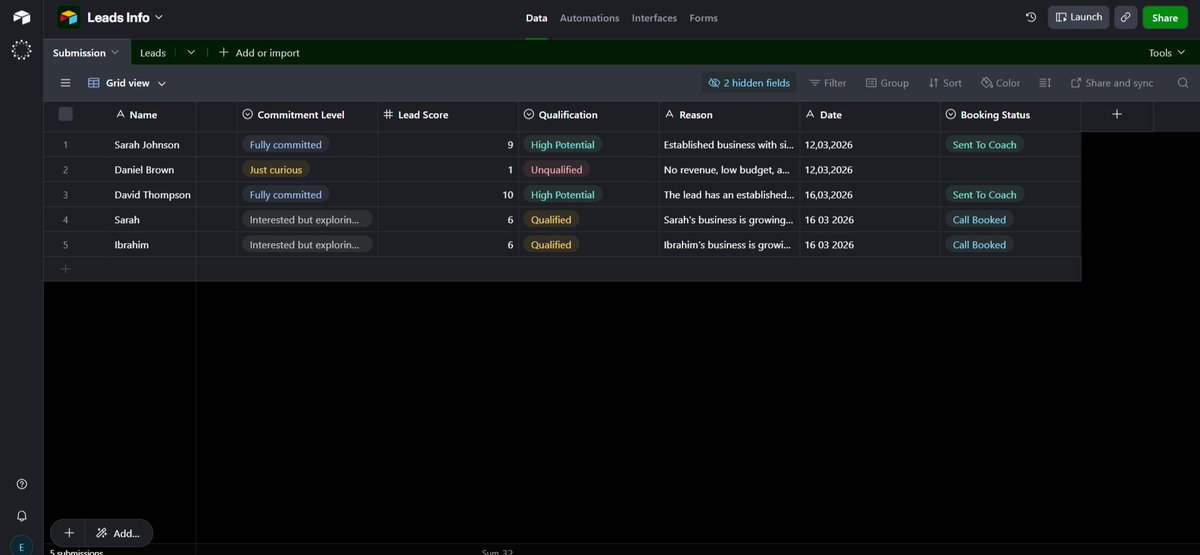Select the 'Just curious' commitment cell
The height and width of the screenshot is (555, 1200).
point(307,169)
